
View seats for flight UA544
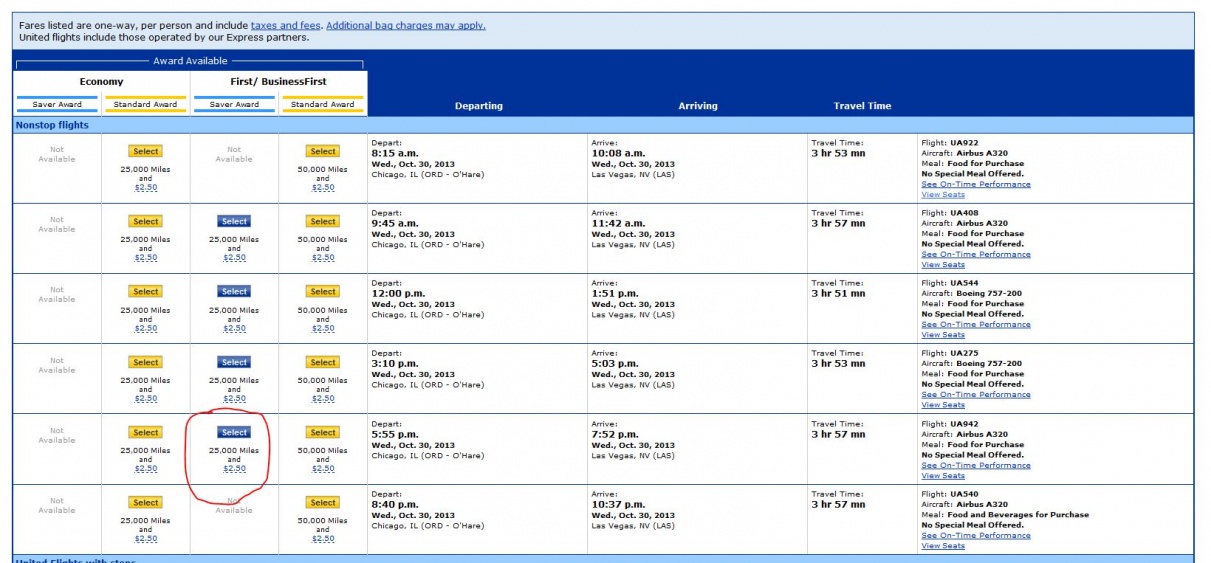click(943, 335)
